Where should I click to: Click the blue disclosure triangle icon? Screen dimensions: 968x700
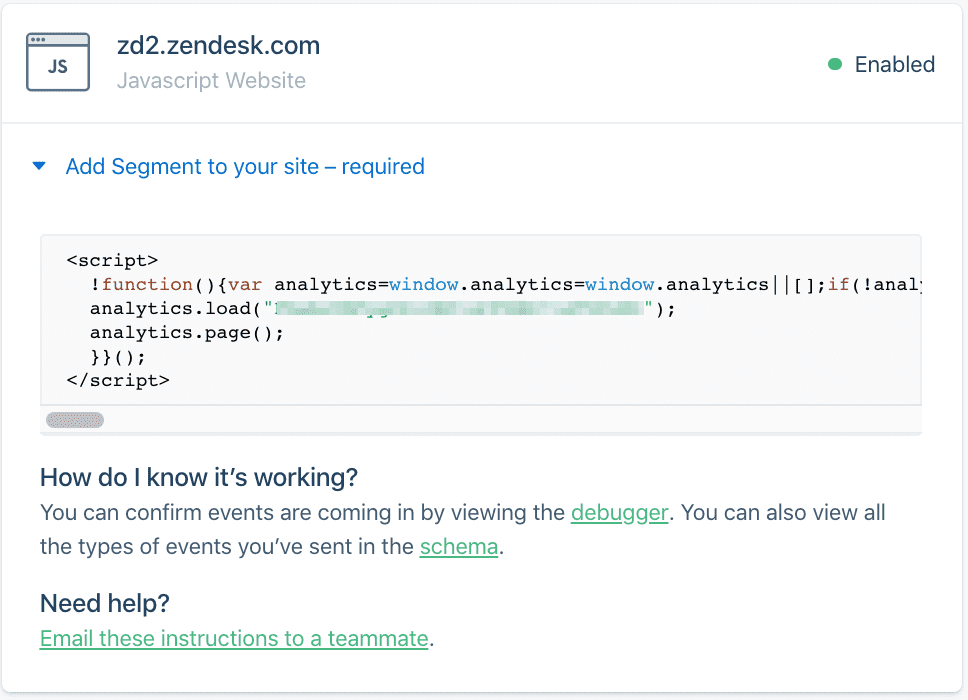point(38,166)
